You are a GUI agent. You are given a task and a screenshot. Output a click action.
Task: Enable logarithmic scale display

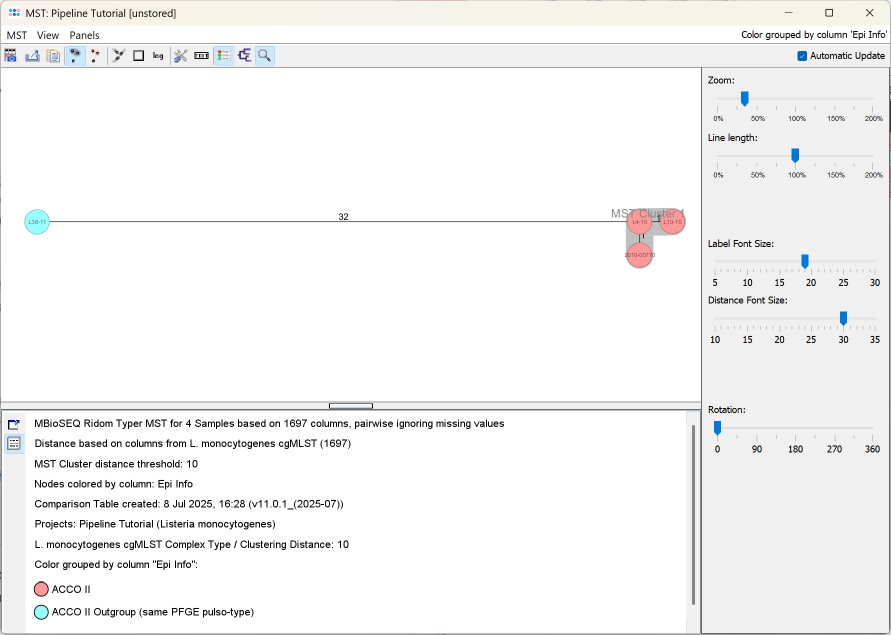tap(158, 55)
